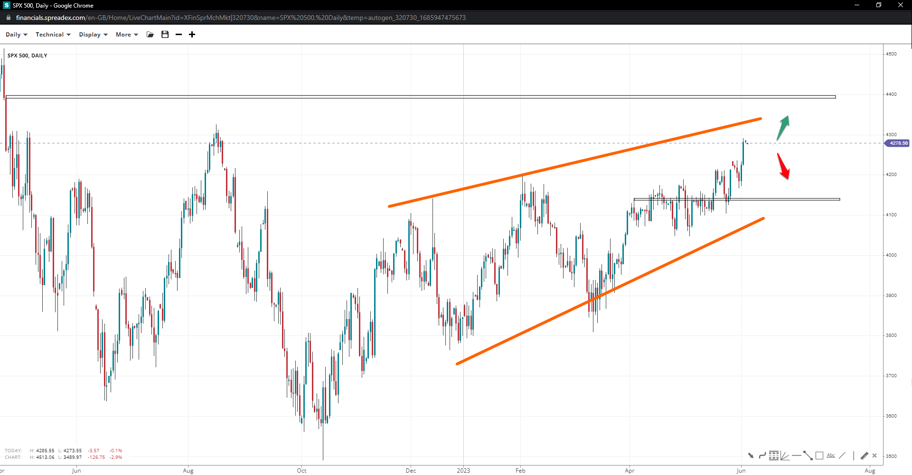Viewport: 912px width, 475px height.
Task: Choose the rectangle shape drawing tool
Action: pos(819,456)
